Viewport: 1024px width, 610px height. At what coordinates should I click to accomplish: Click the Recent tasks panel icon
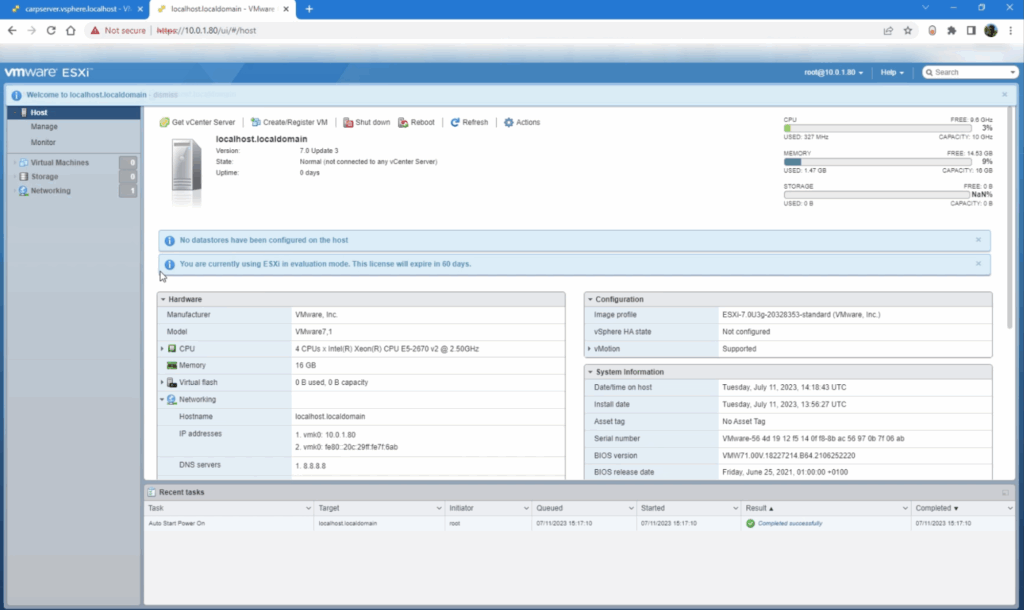(x=152, y=492)
